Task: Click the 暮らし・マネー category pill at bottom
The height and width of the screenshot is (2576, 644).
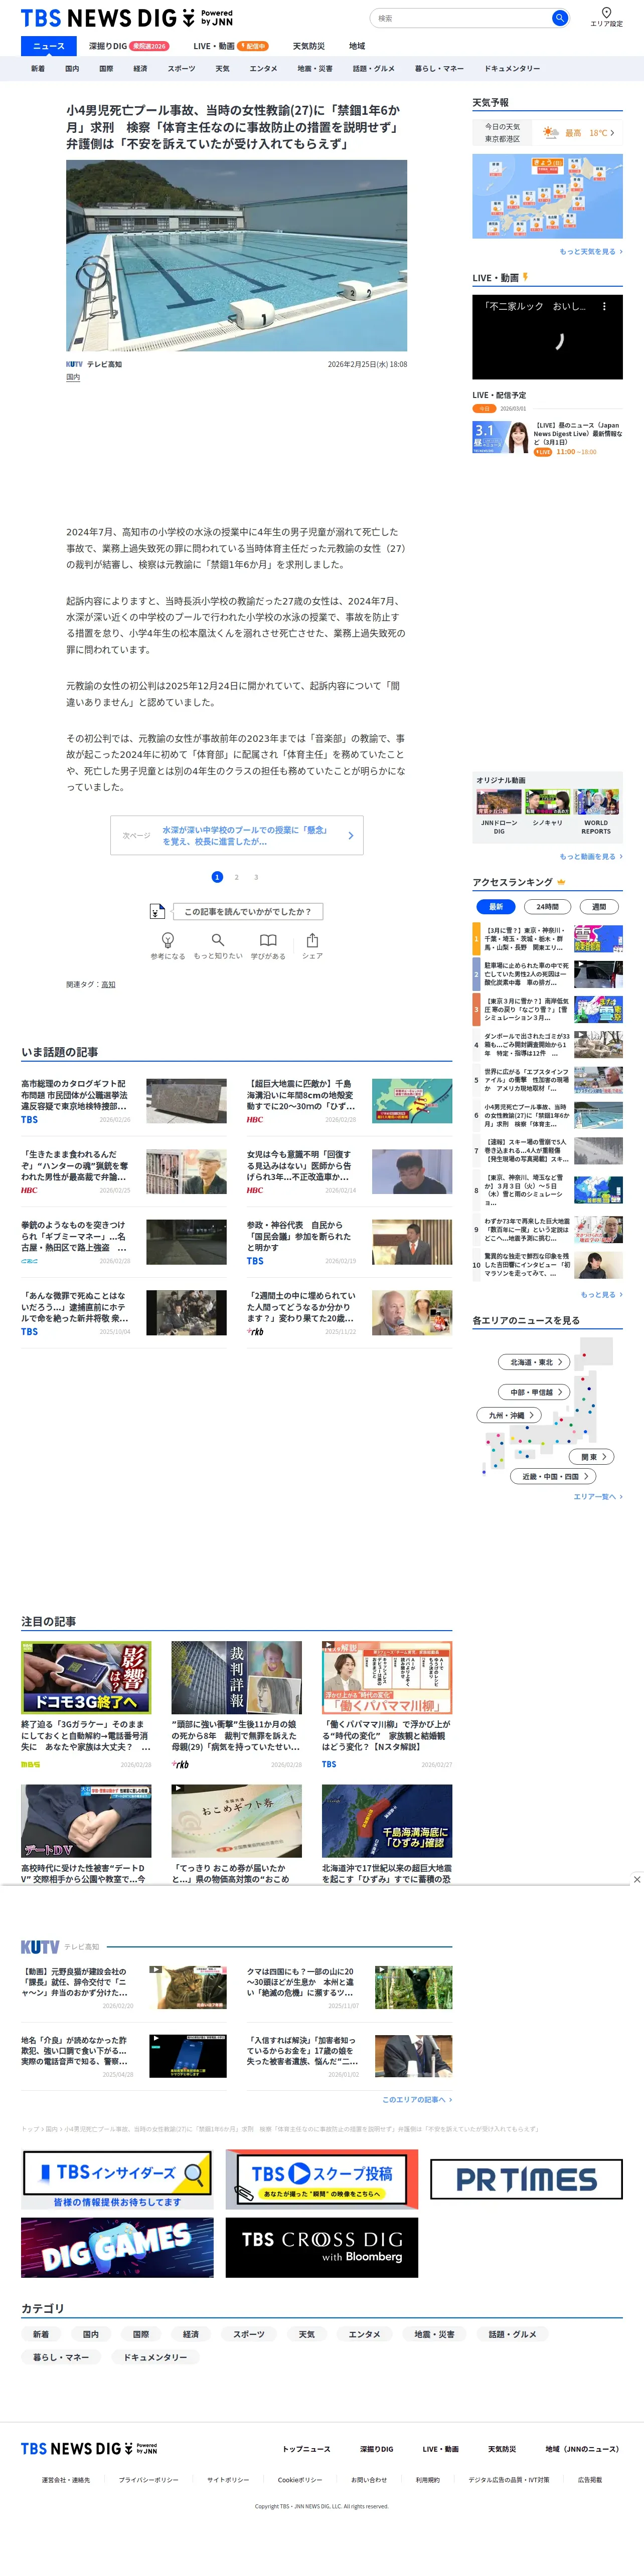Action: [x=61, y=2357]
